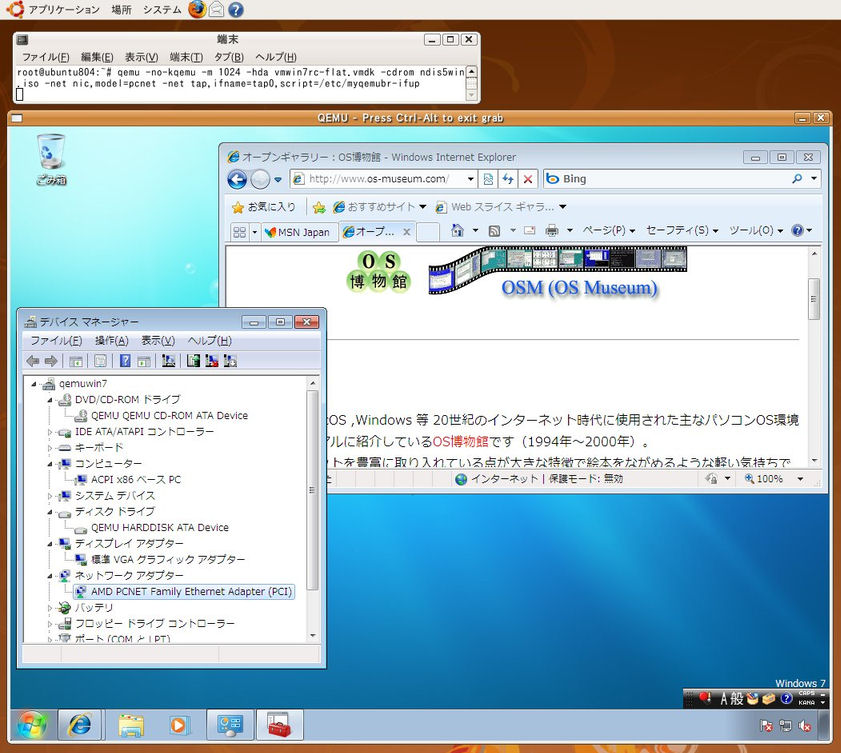This screenshot has height=753, width=841.
Task: Click the print icon in IE
Action: coord(551,231)
